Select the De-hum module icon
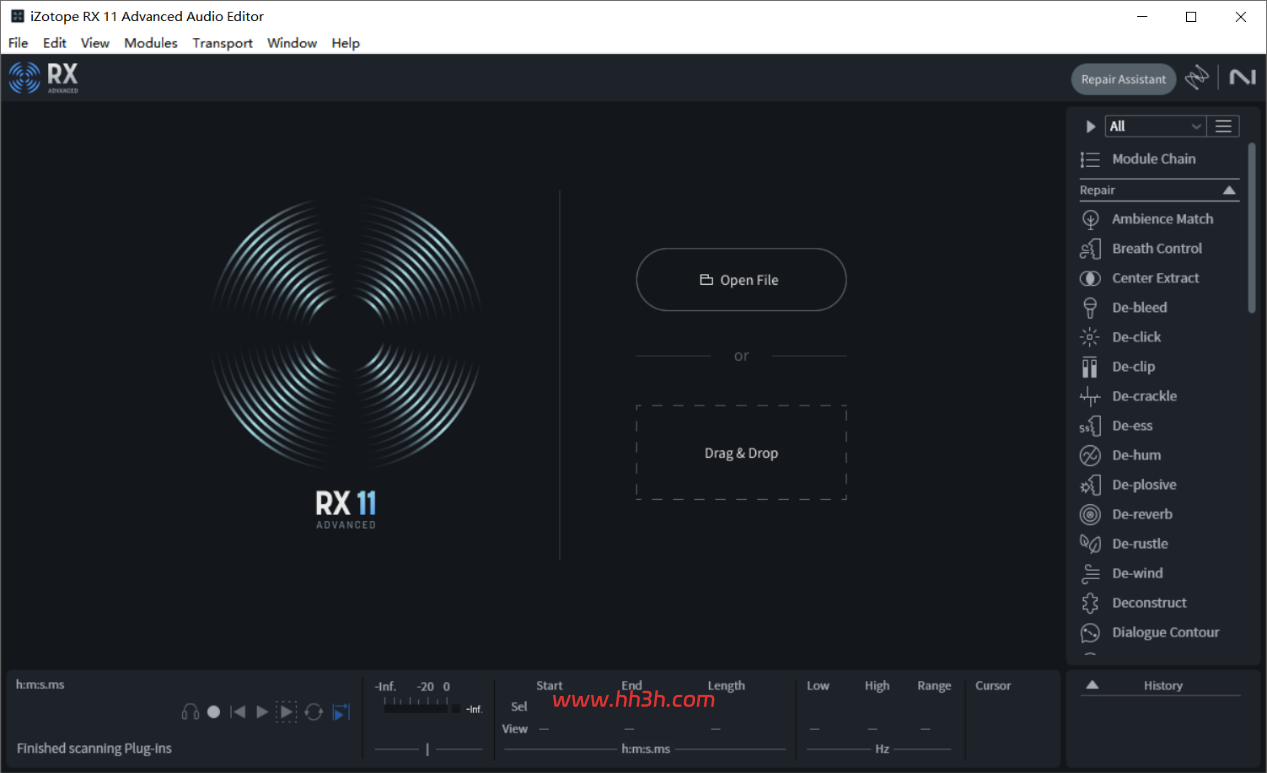This screenshot has width=1267, height=773. tap(1090, 455)
